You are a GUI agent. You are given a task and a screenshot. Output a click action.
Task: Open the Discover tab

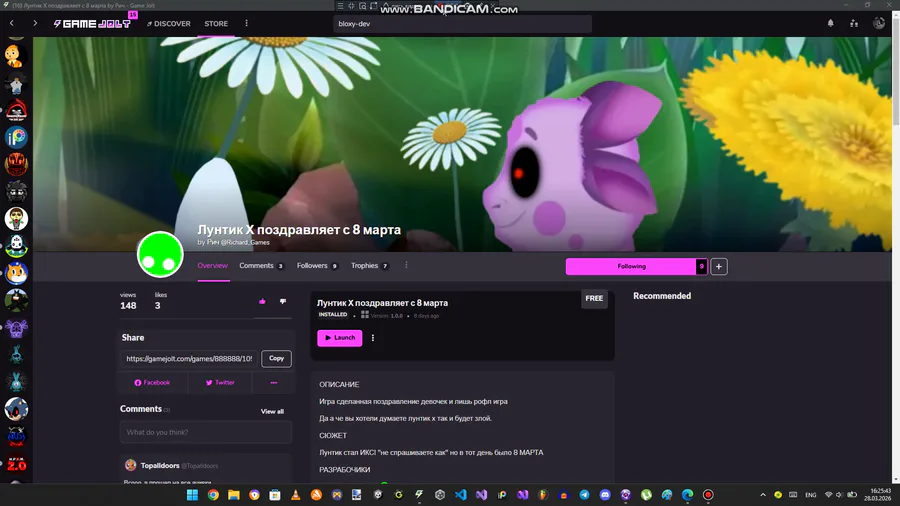coord(169,24)
